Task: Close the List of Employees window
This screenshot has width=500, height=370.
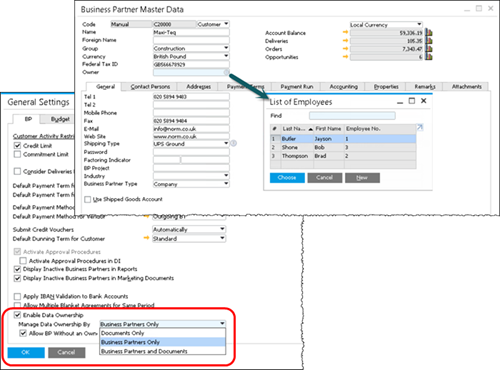Action: pos(424,101)
